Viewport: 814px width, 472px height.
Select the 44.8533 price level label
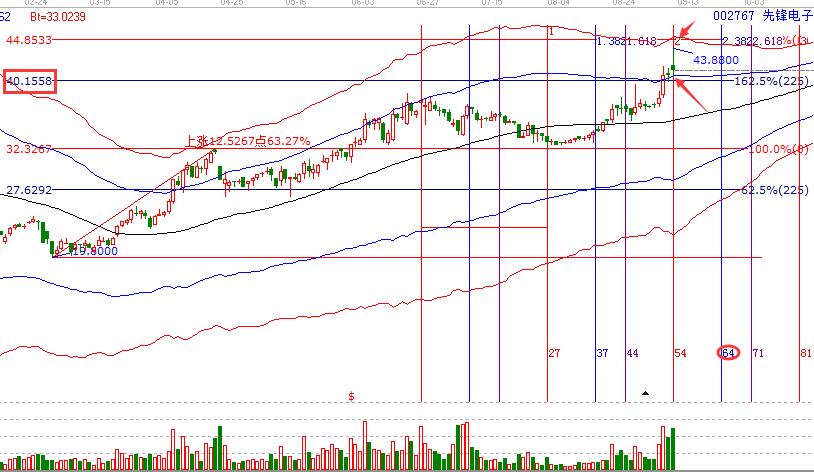coord(28,40)
